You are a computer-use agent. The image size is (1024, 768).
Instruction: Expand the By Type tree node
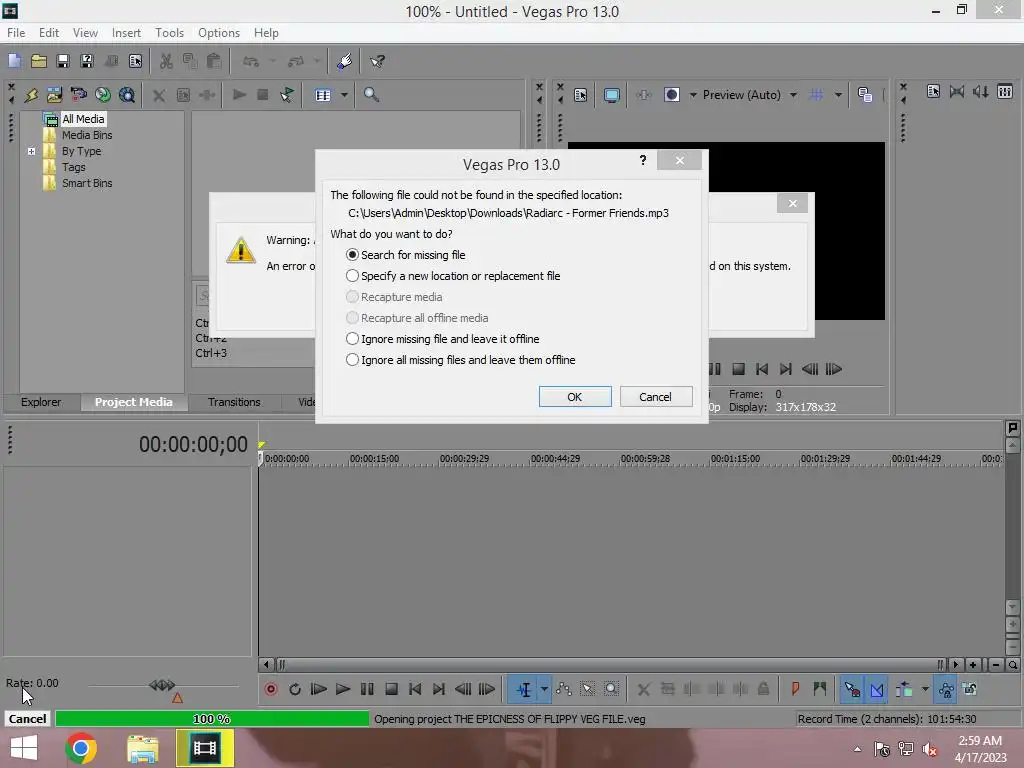pyautogui.click(x=31, y=152)
